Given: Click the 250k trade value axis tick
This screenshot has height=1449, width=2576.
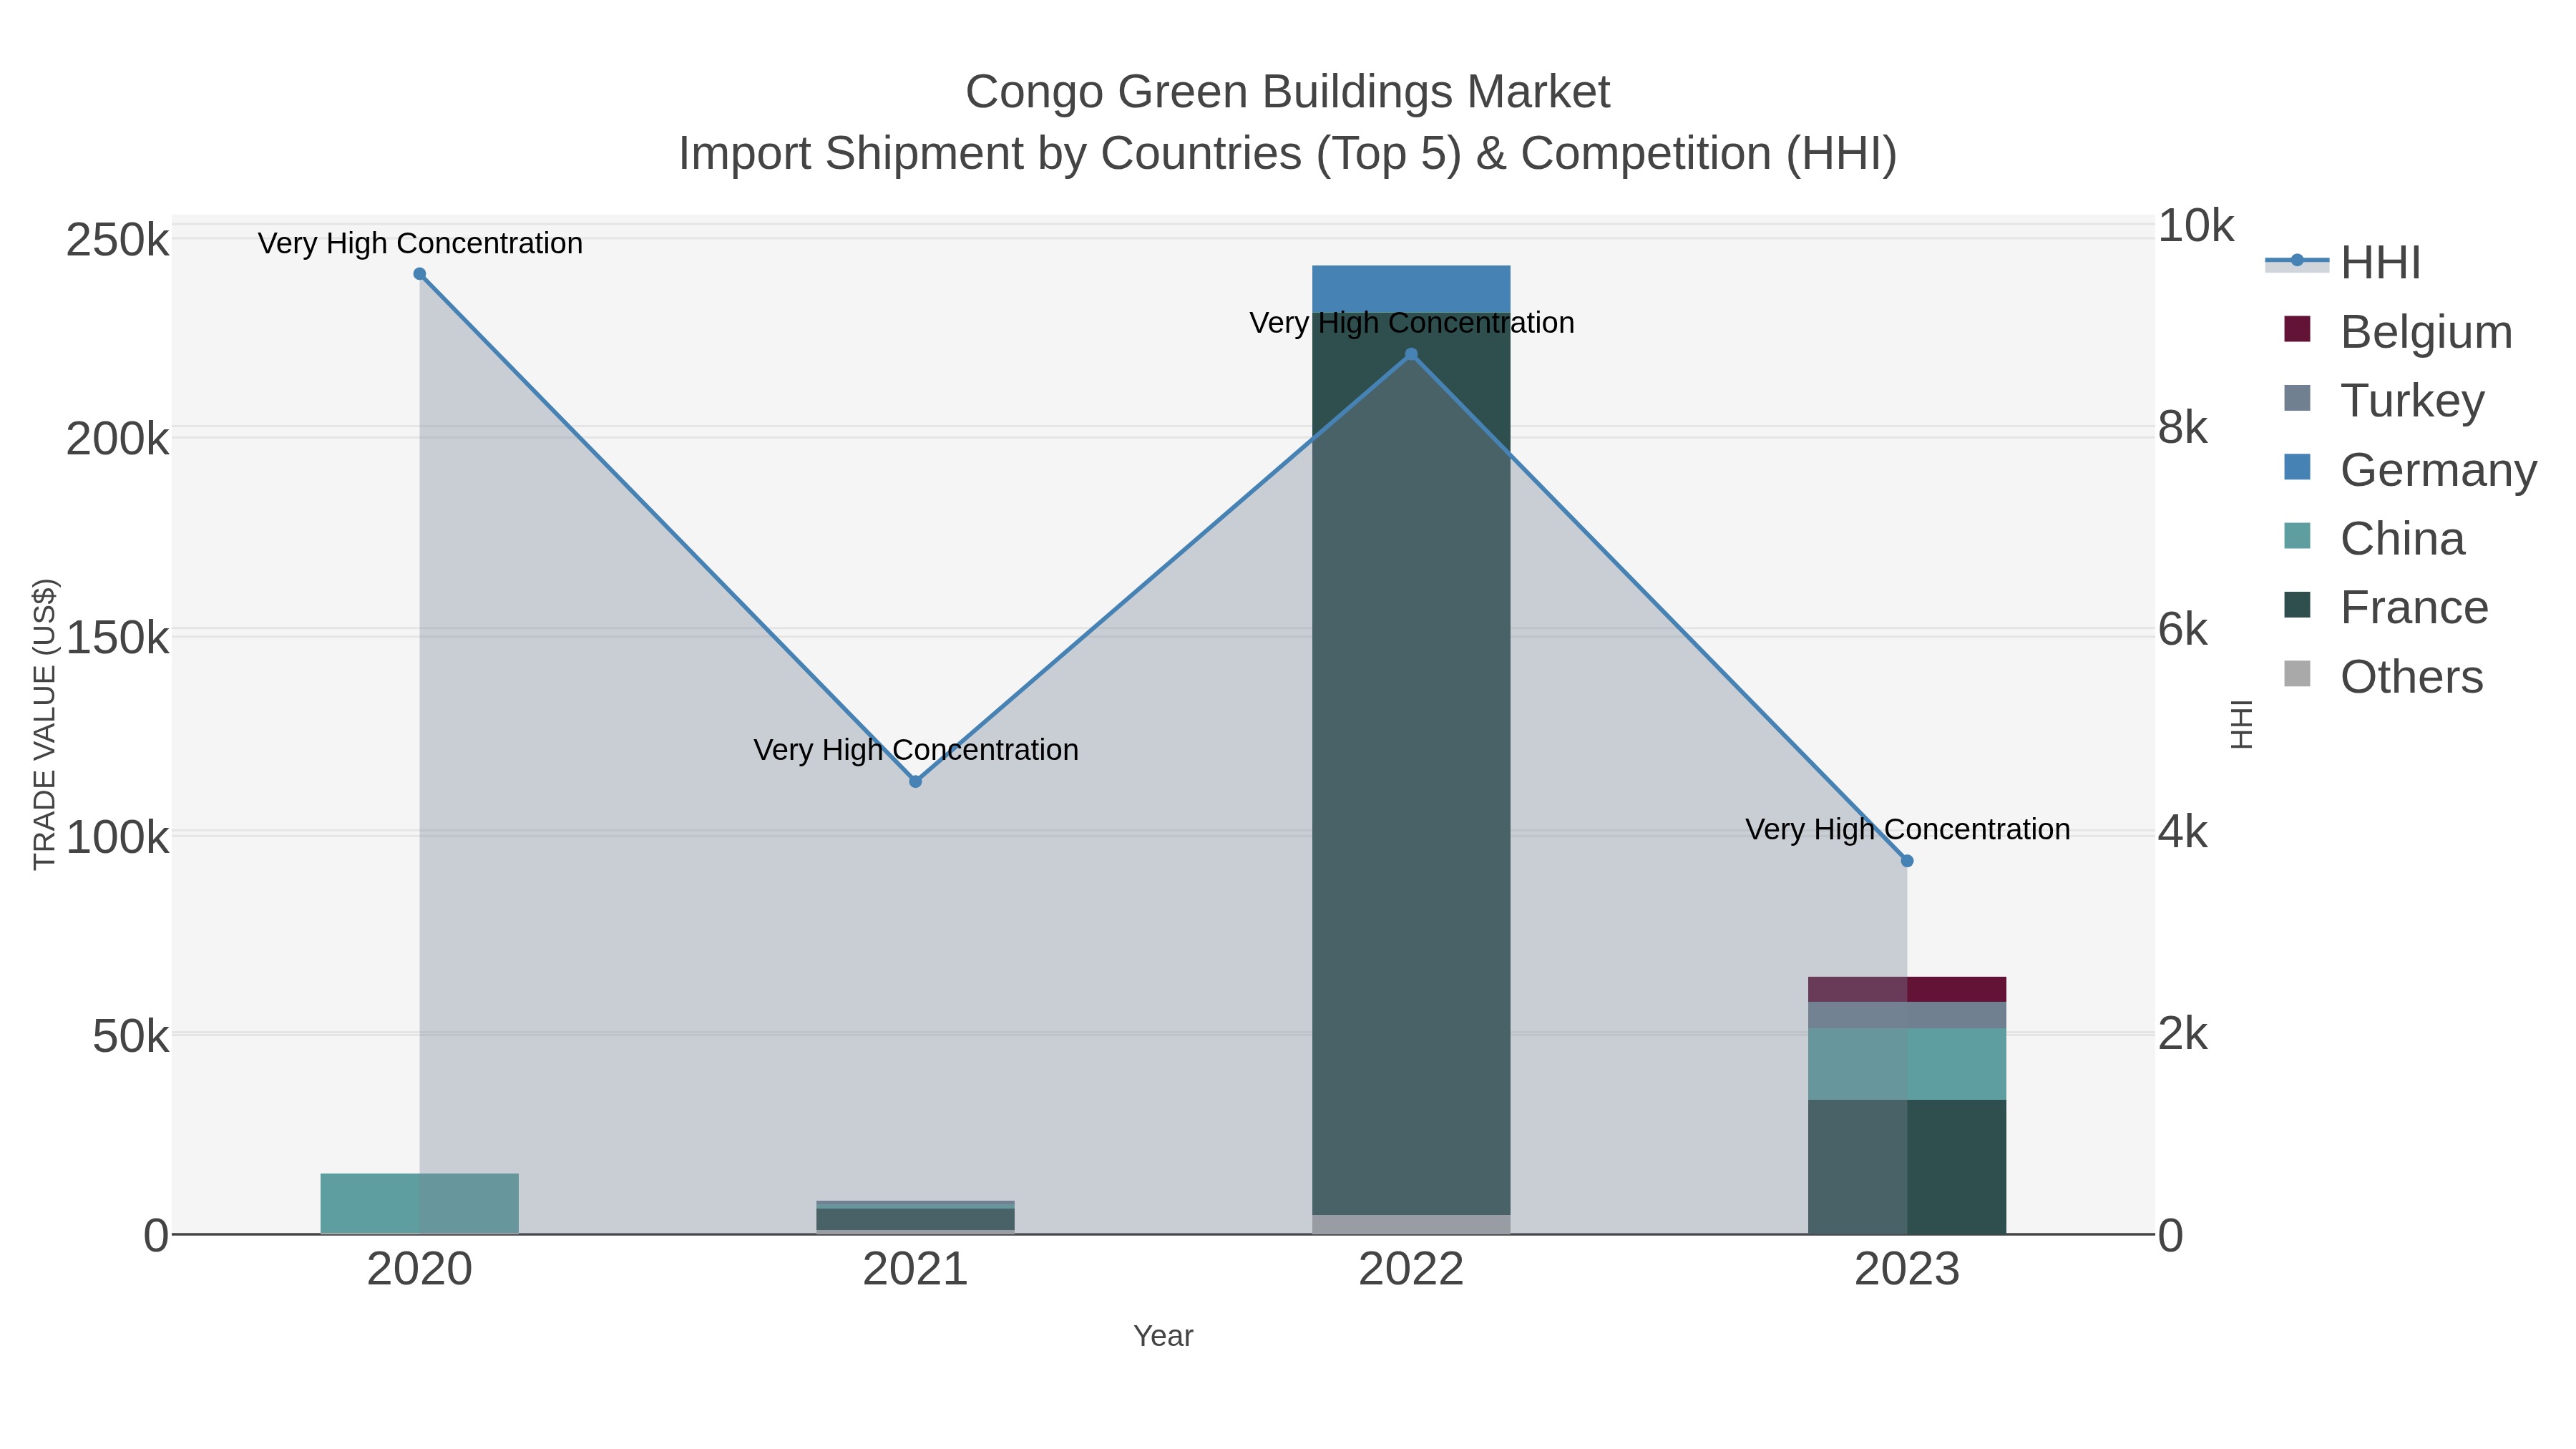Looking at the screenshot, I should click(x=118, y=241).
